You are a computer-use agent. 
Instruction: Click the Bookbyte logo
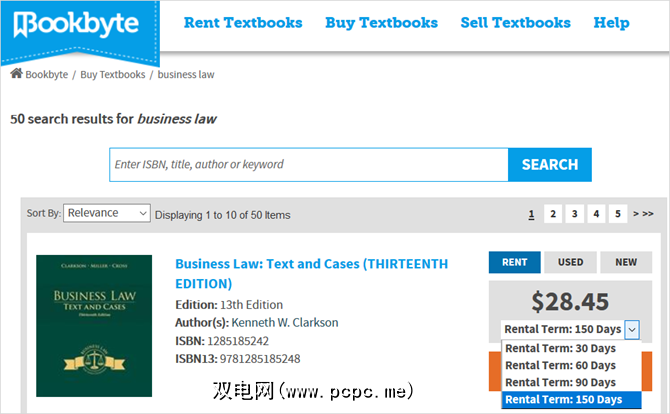click(x=78, y=24)
